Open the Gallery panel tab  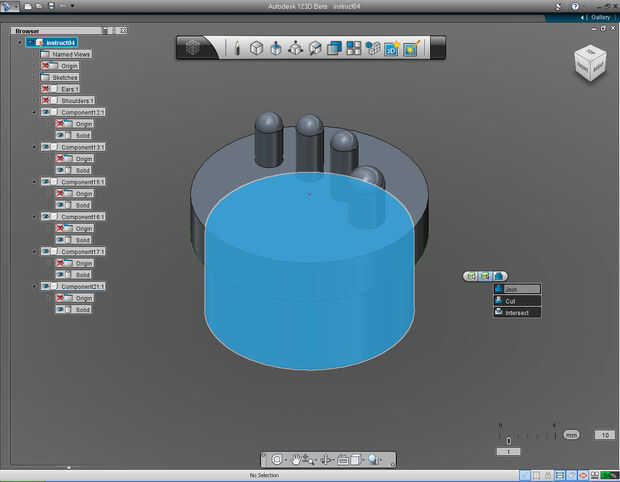[600, 17]
